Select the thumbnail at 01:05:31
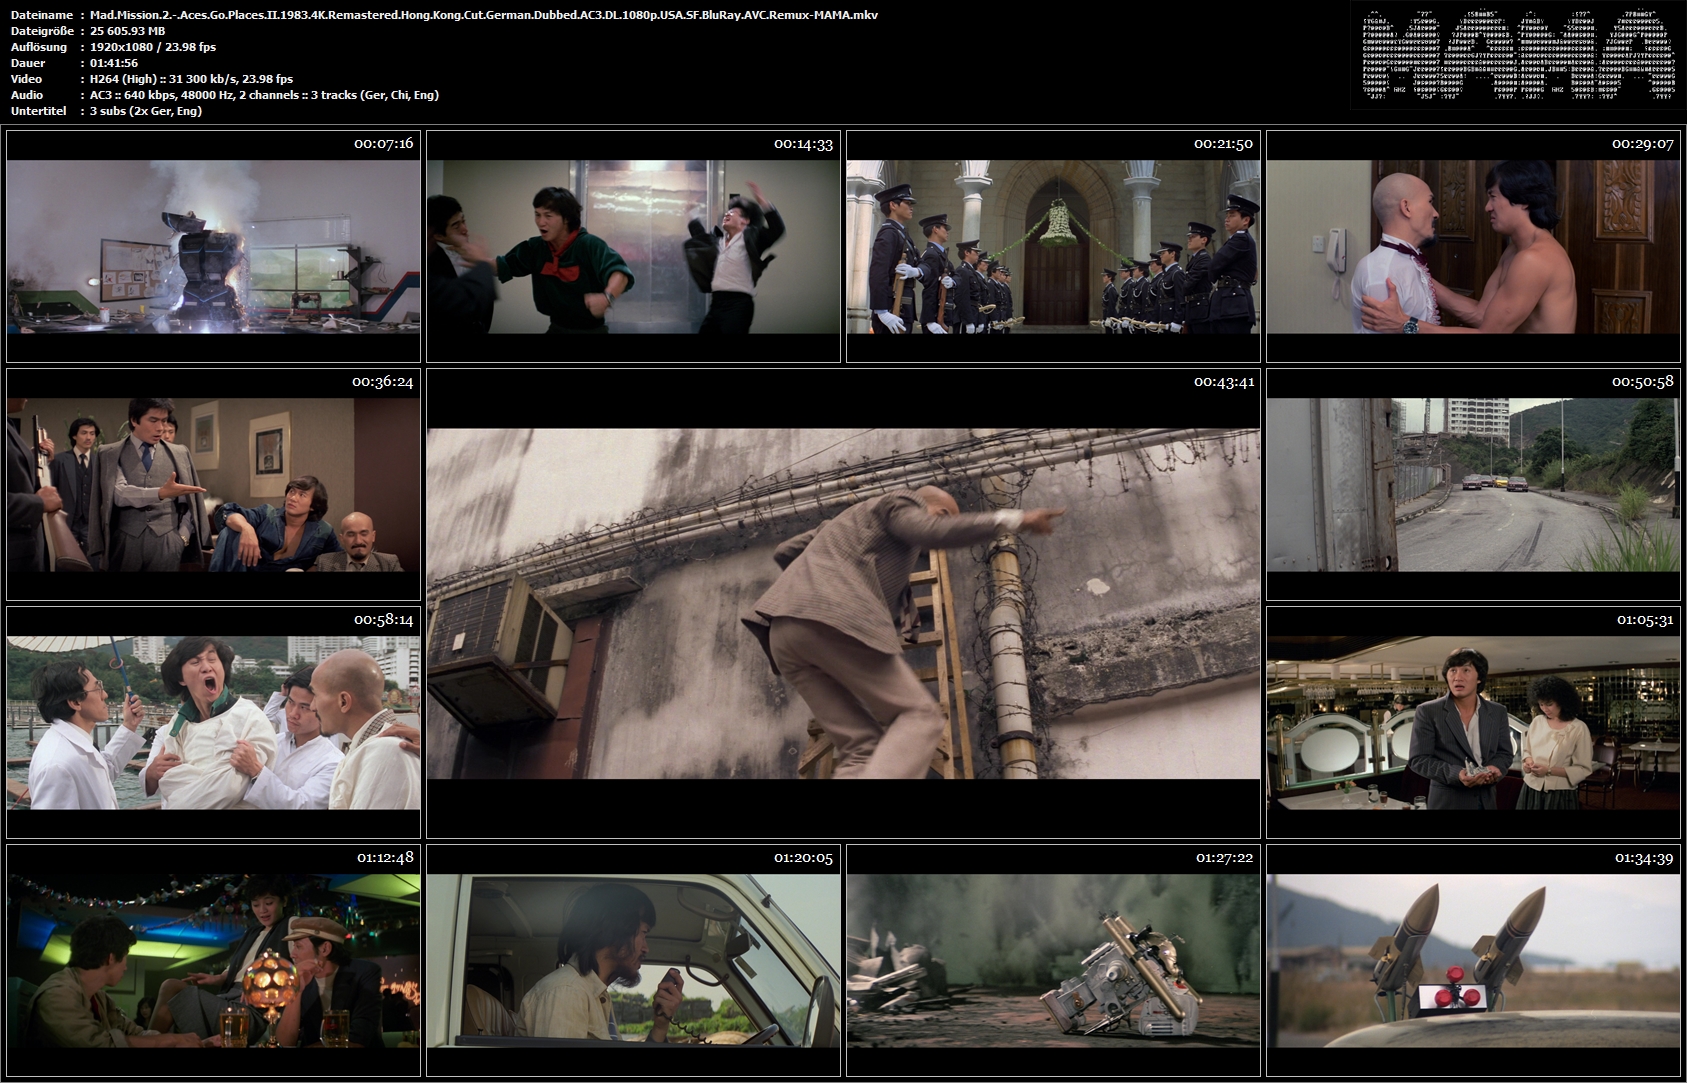The height and width of the screenshot is (1083, 1687). click(1473, 722)
